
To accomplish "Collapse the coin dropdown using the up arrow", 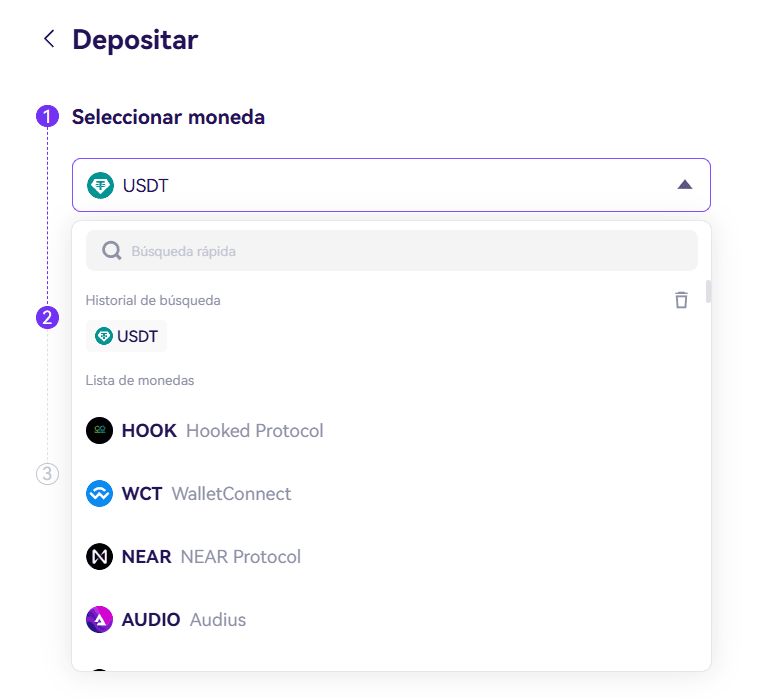I will tap(684, 185).
